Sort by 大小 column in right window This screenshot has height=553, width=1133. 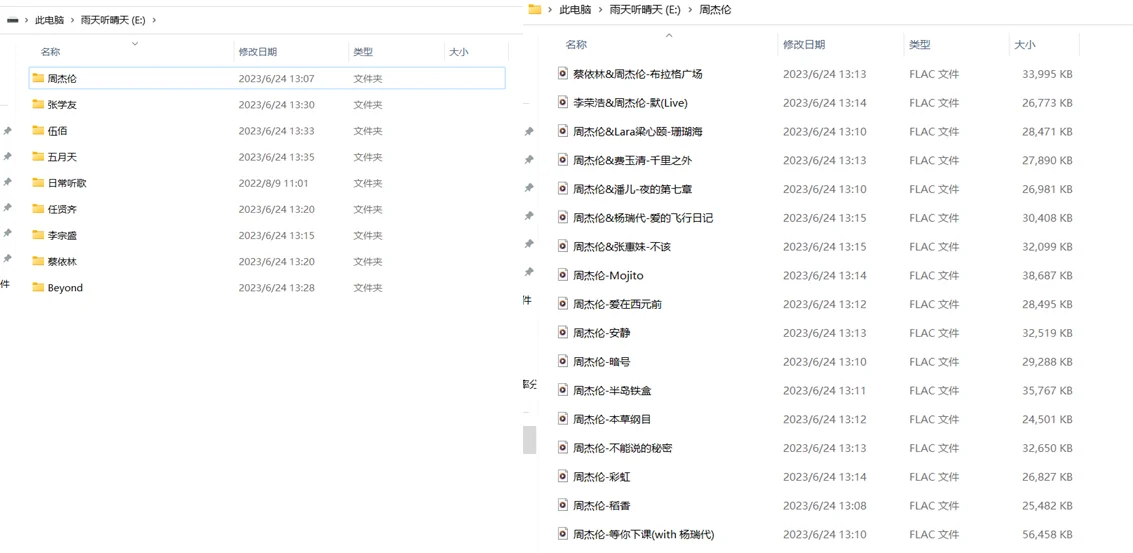[1025, 45]
